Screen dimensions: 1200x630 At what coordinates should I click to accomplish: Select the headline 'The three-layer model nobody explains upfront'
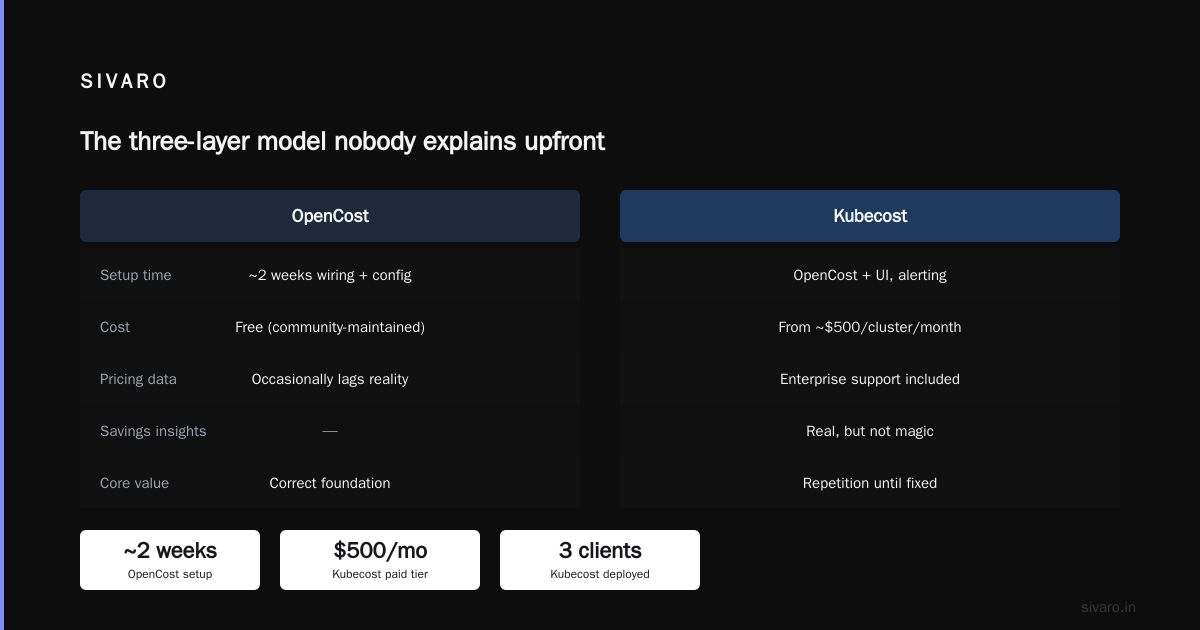click(x=342, y=141)
